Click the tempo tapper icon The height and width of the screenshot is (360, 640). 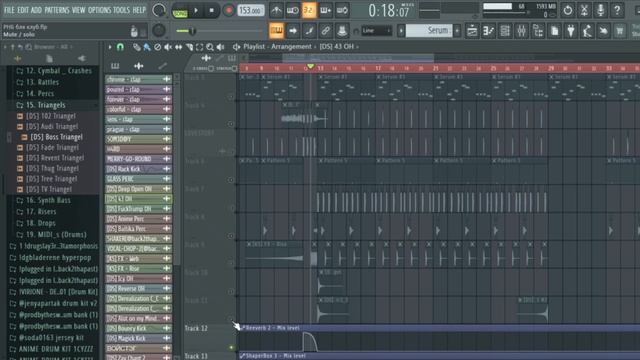tap(587, 31)
